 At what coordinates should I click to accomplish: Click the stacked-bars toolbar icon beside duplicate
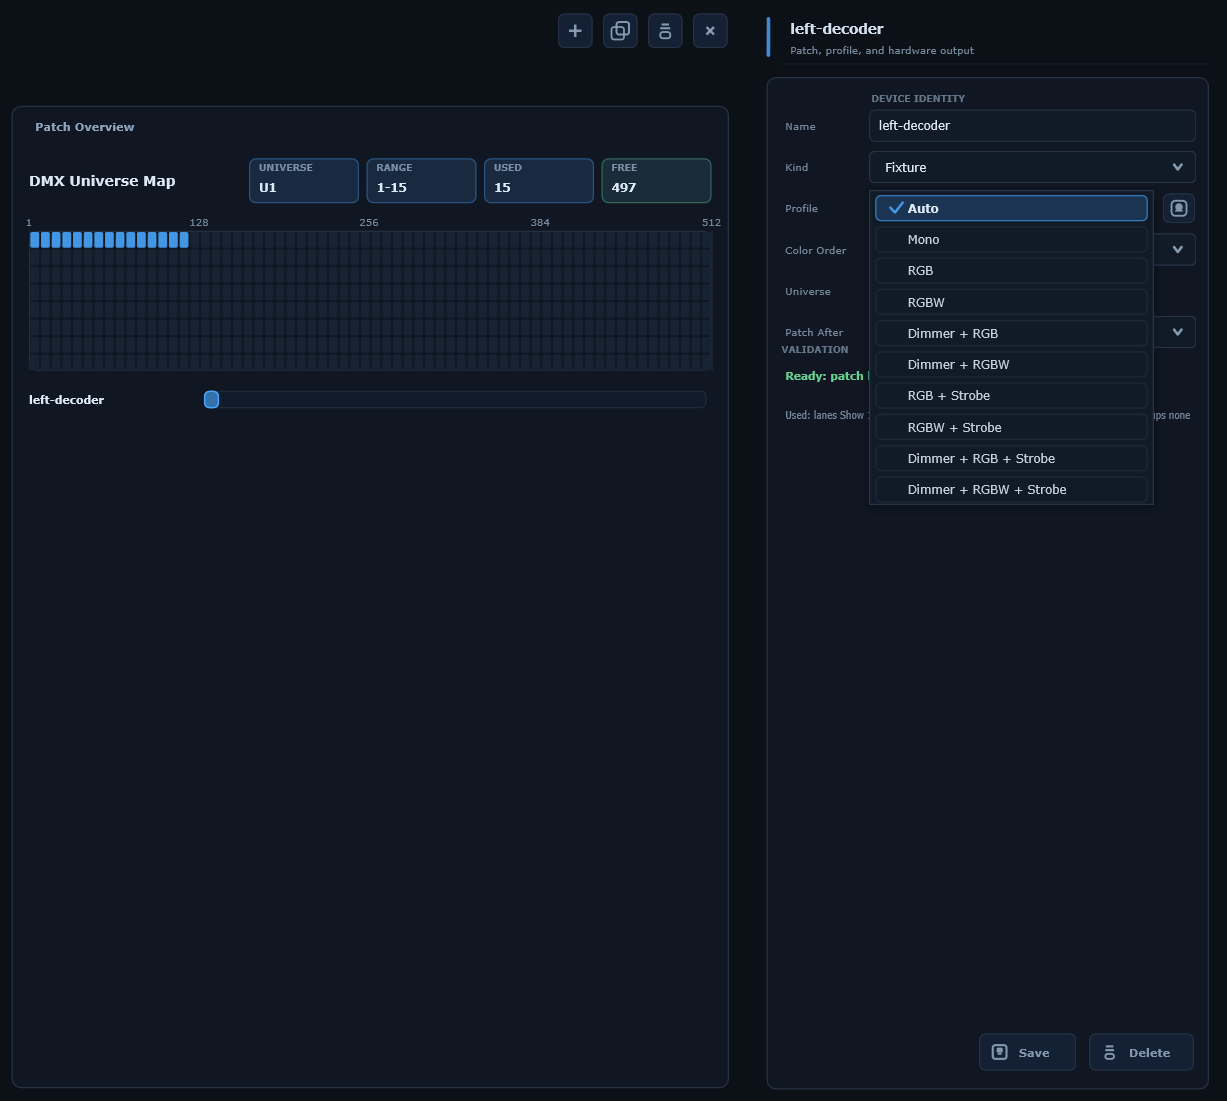click(665, 31)
